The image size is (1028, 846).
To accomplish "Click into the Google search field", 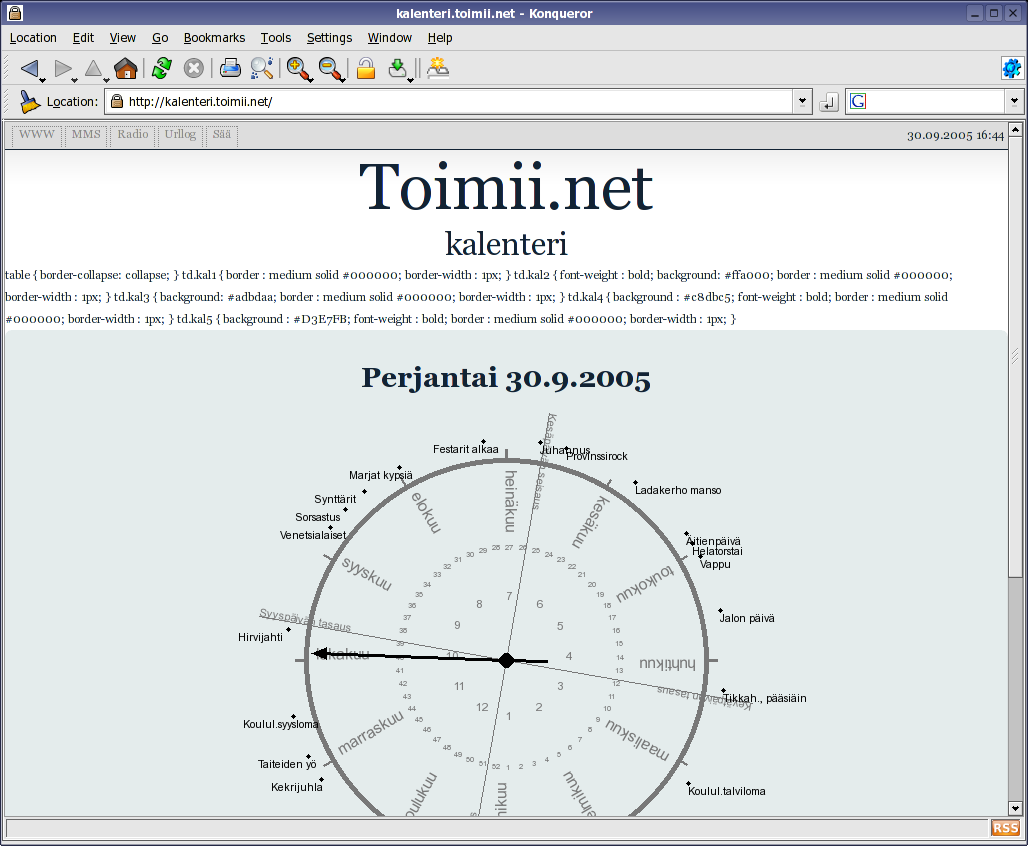I will click(x=936, y=102).
